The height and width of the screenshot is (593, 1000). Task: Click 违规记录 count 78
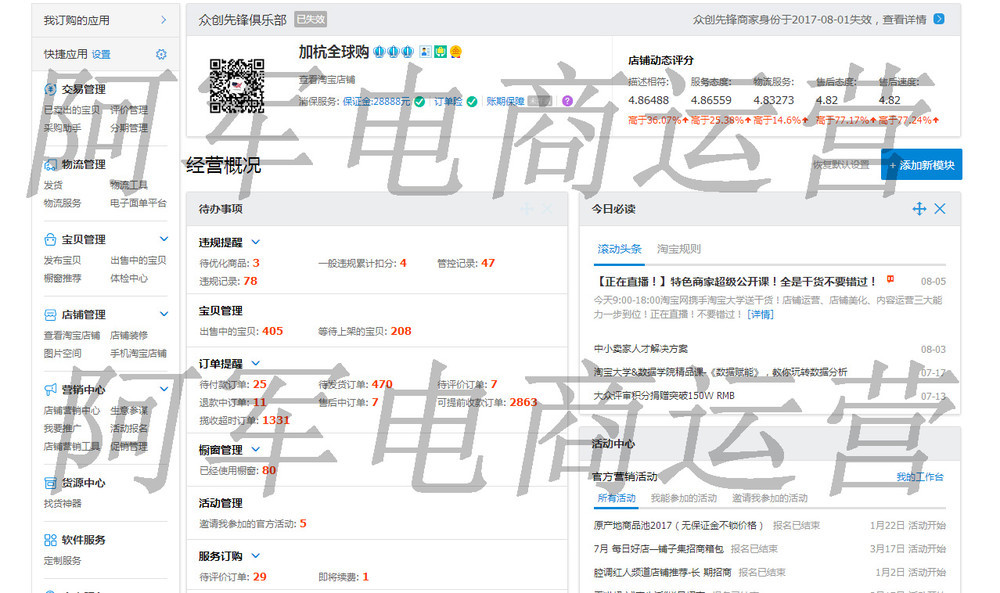(250, 281)
